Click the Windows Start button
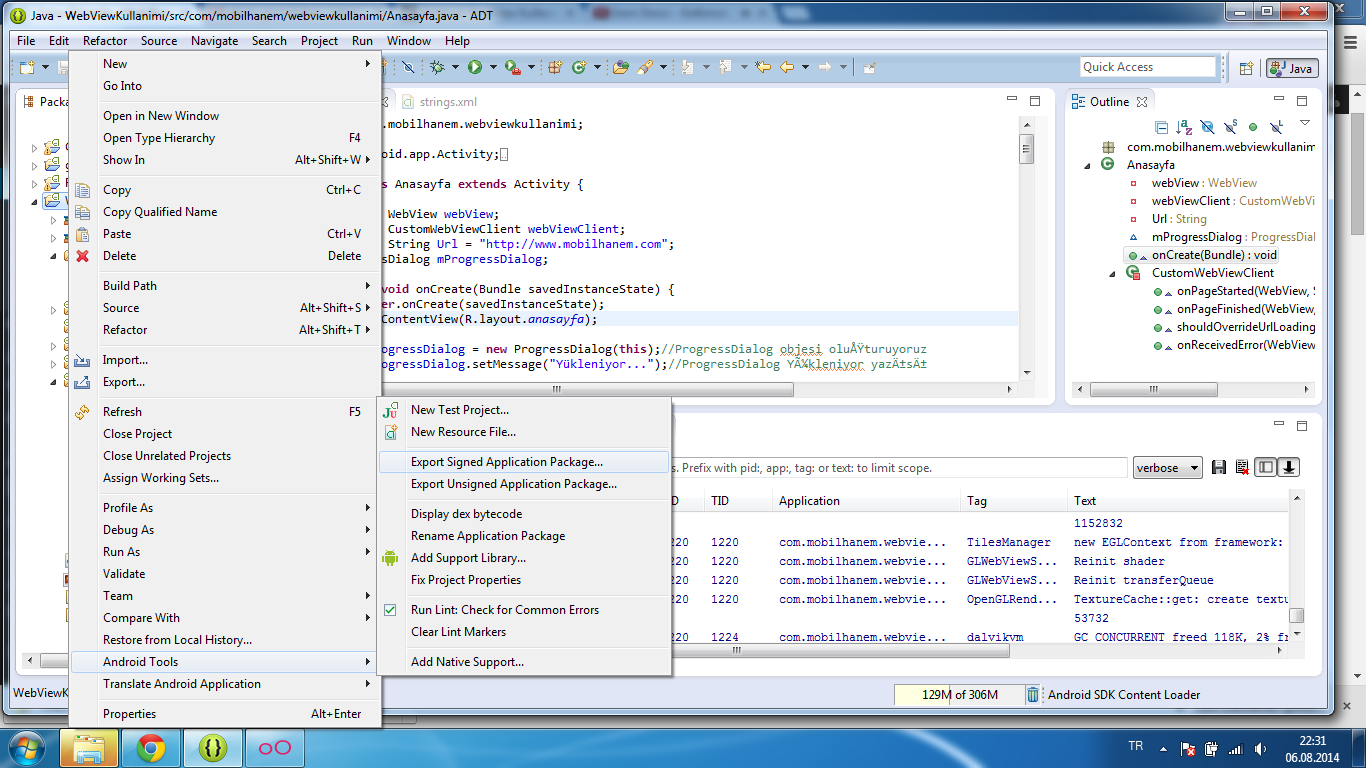The height and width of the screenshot is (768, 1366). tap(27, 748)
